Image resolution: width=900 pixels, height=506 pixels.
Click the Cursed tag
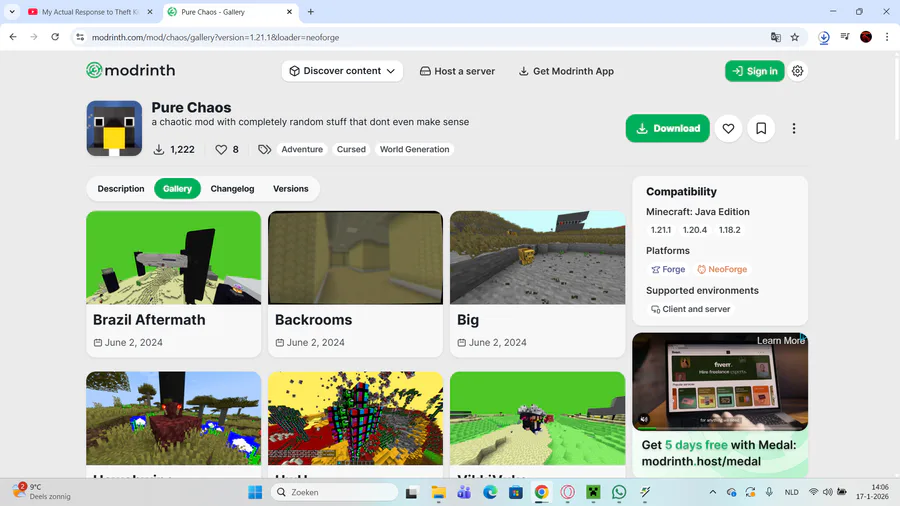[x=351, y=149]
